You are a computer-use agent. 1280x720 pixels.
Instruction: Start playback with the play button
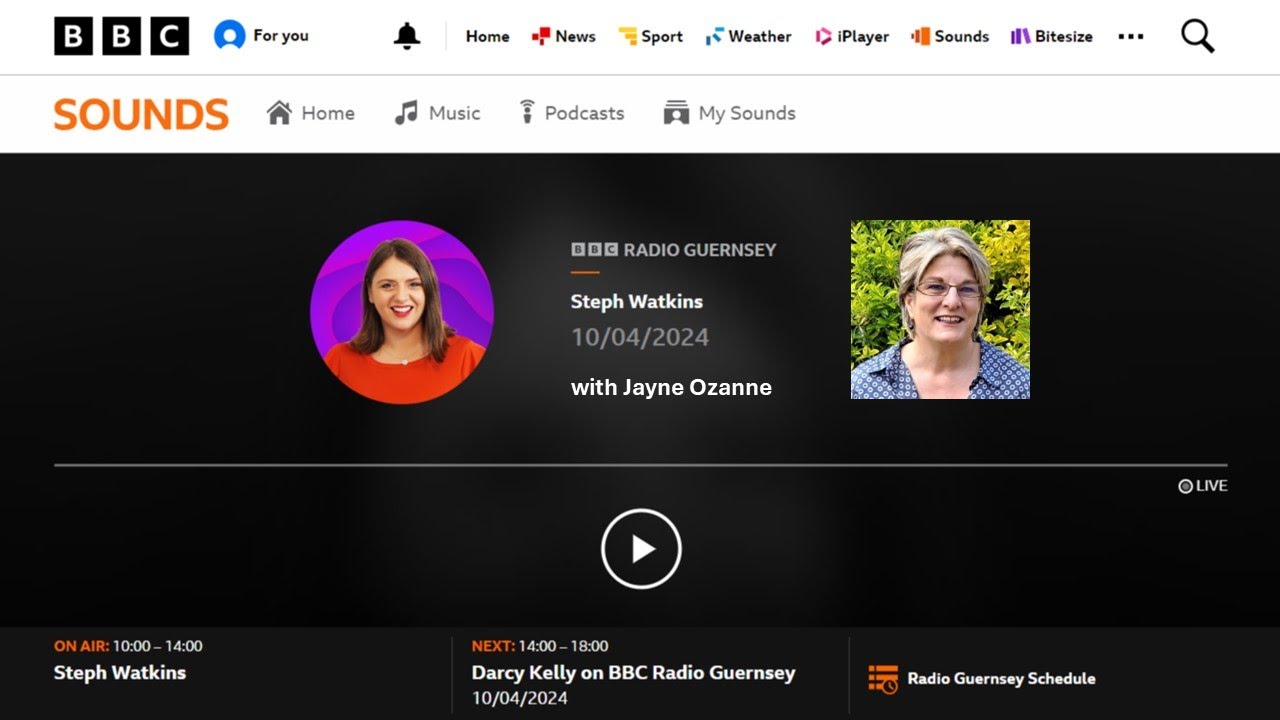641,549
